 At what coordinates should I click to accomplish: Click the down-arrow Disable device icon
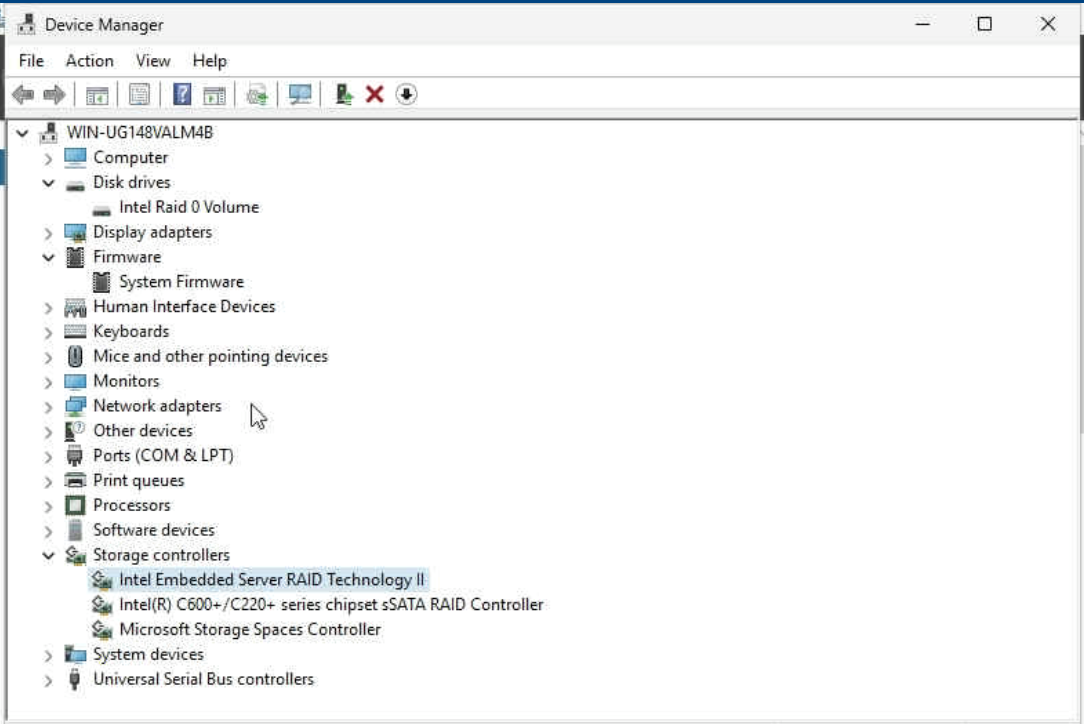(406, 94)
